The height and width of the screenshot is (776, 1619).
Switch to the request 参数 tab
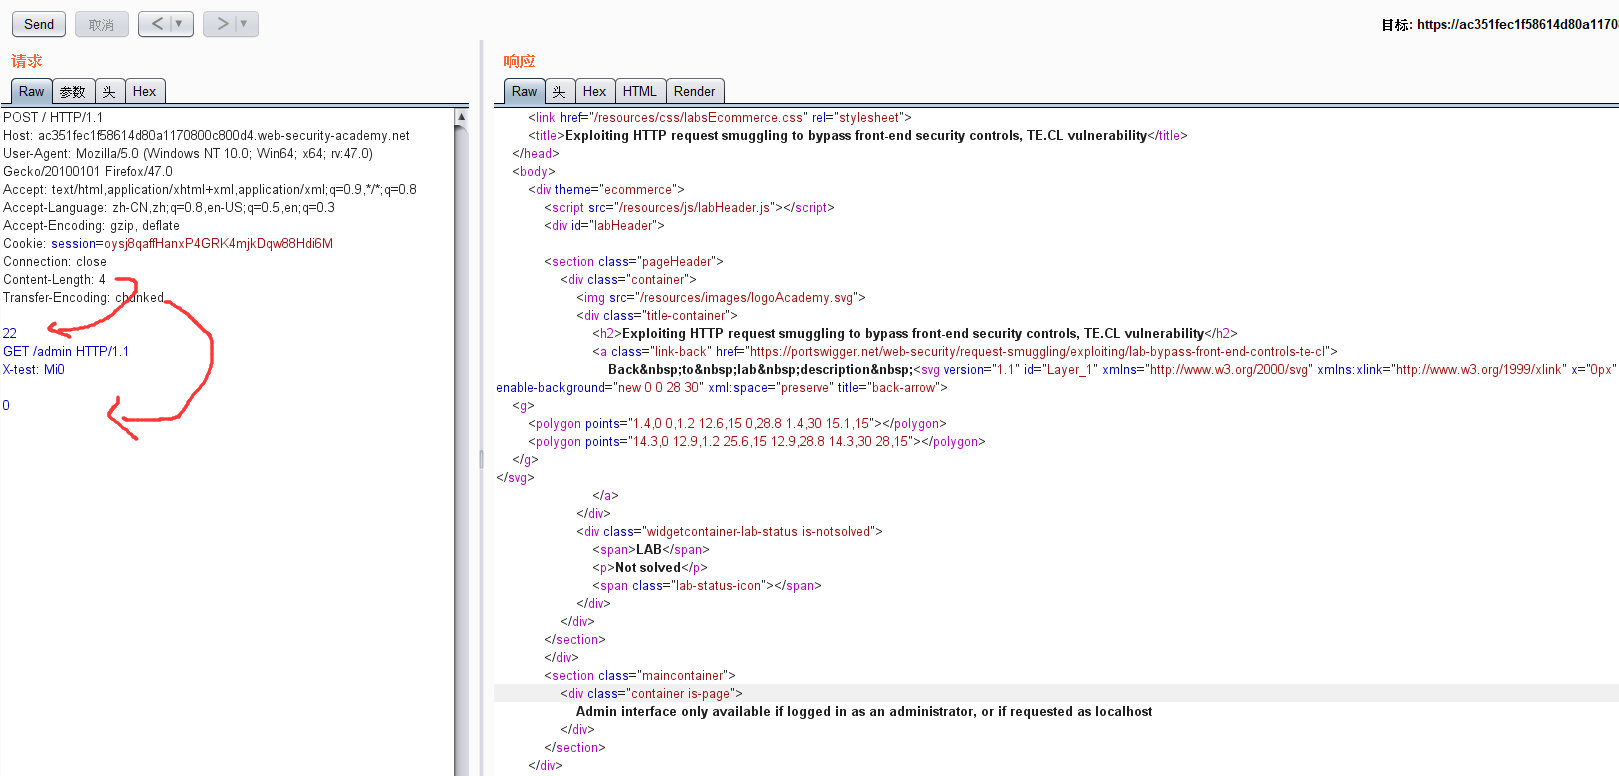point(73,91)
